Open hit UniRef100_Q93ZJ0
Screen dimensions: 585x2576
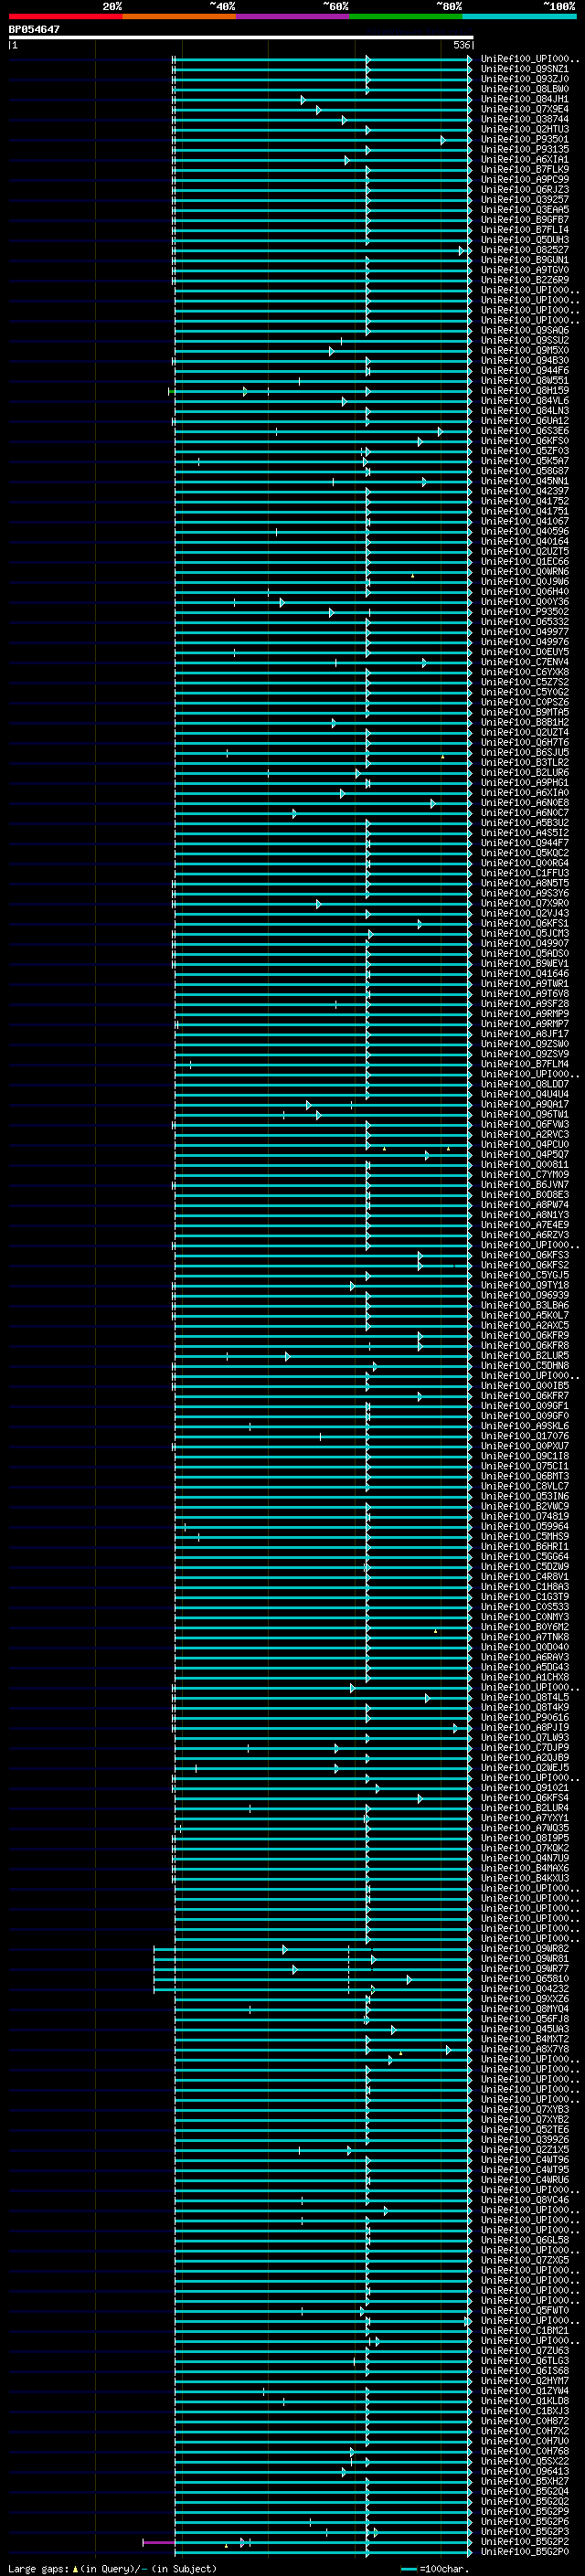525,79
